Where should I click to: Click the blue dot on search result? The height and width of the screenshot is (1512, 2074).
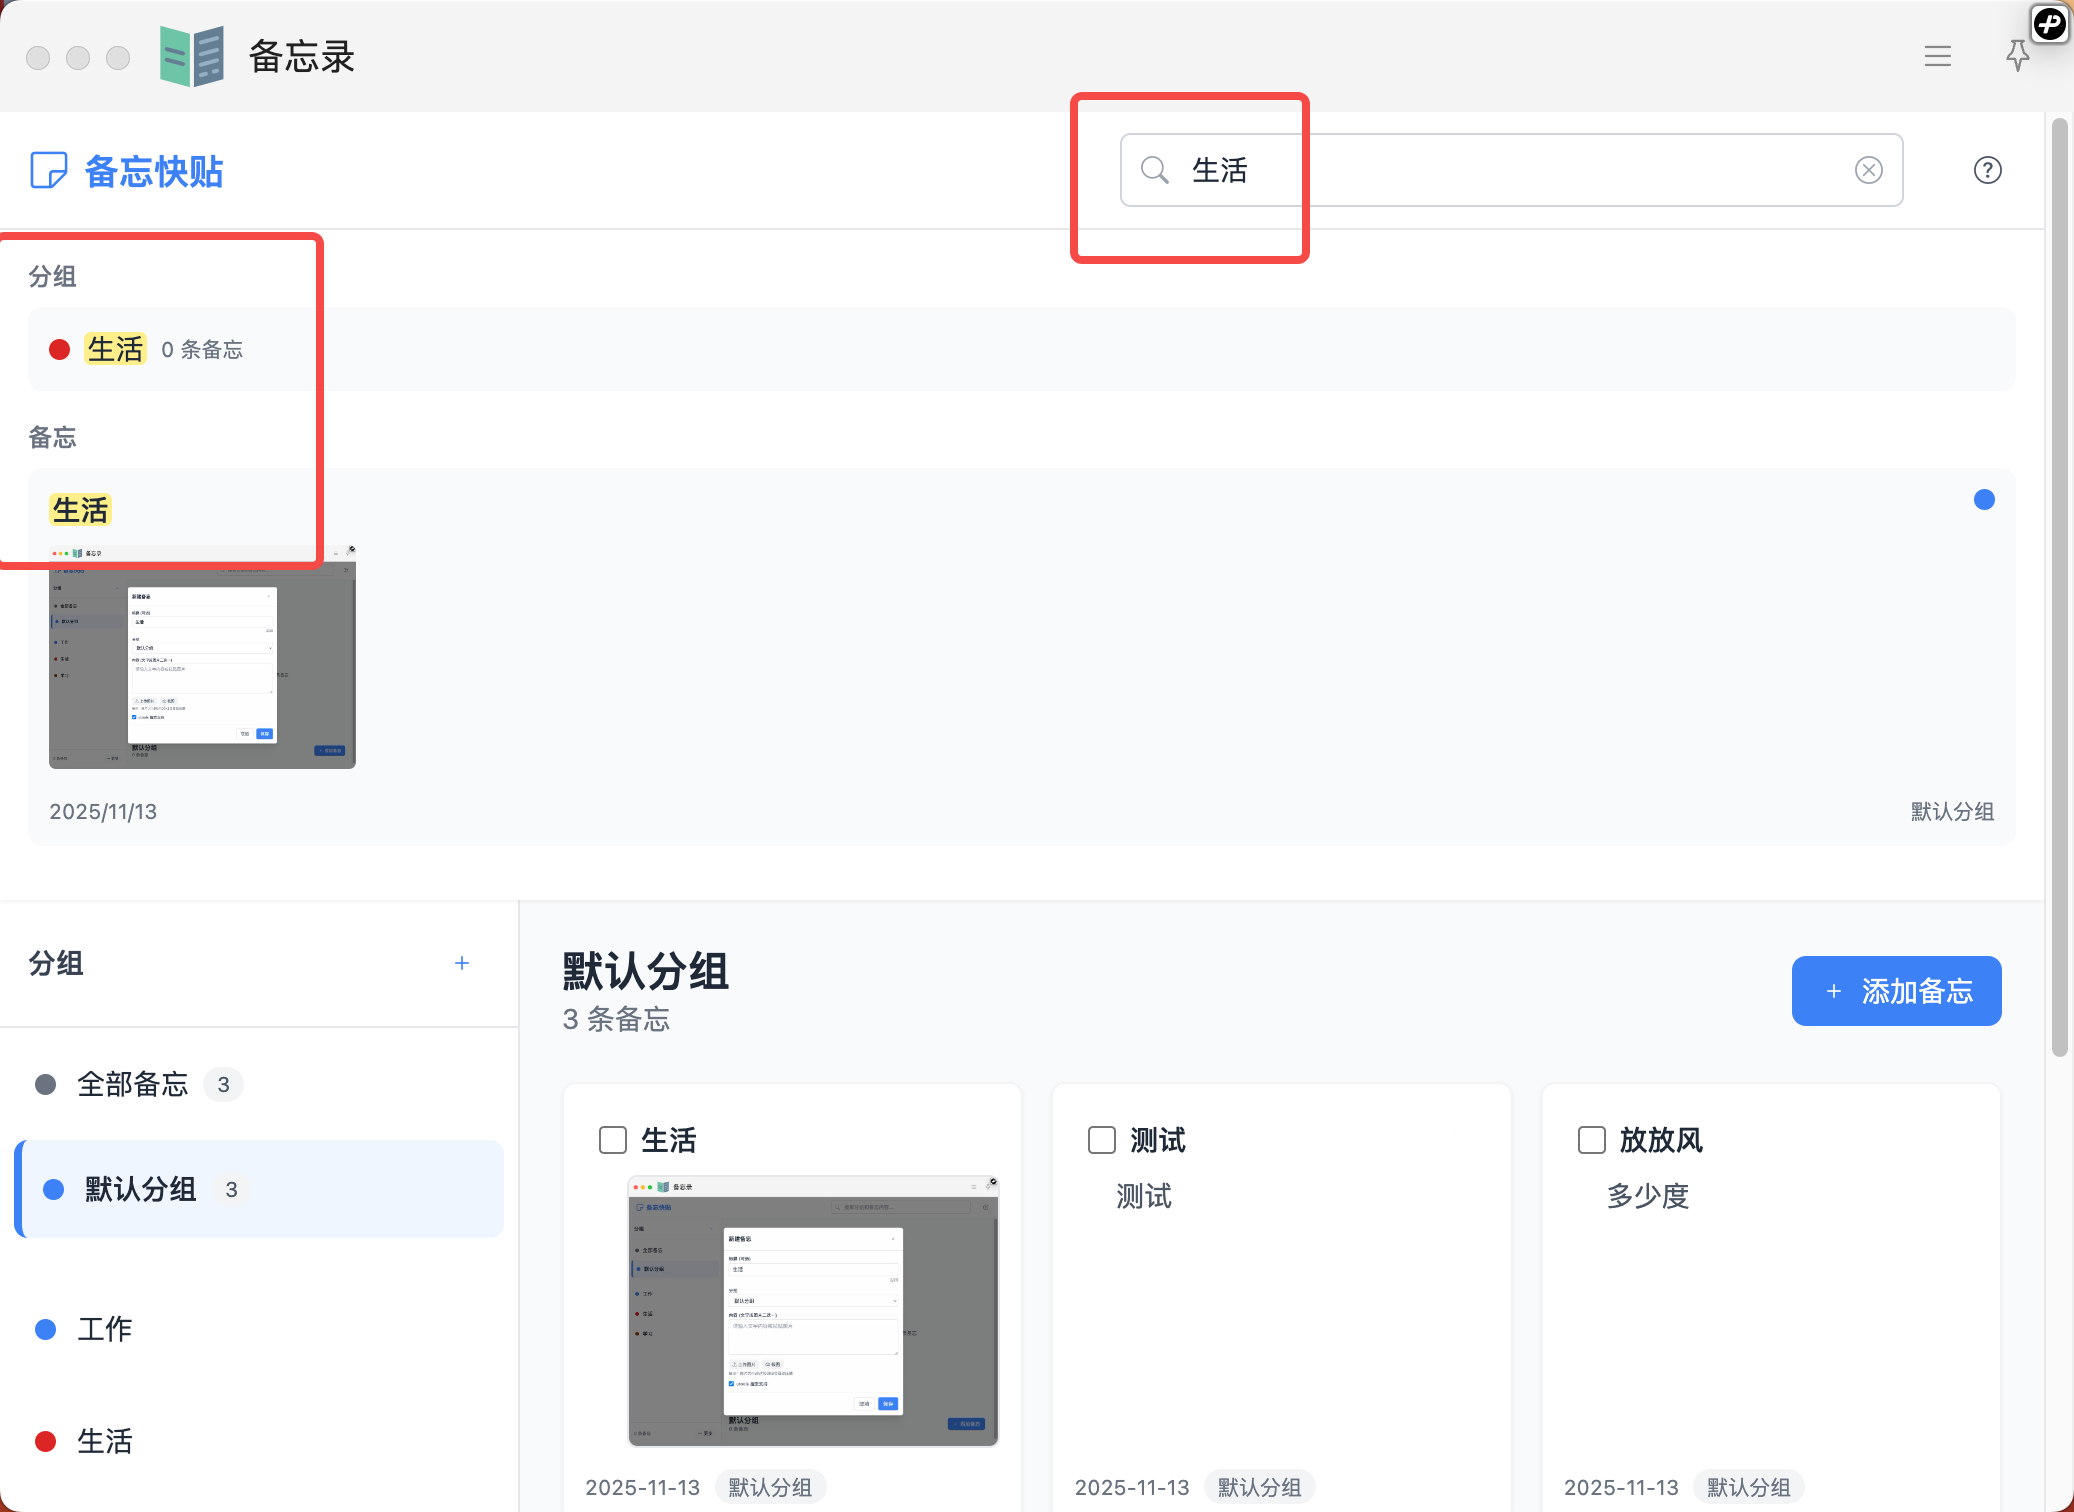[x=1984, y=500]
